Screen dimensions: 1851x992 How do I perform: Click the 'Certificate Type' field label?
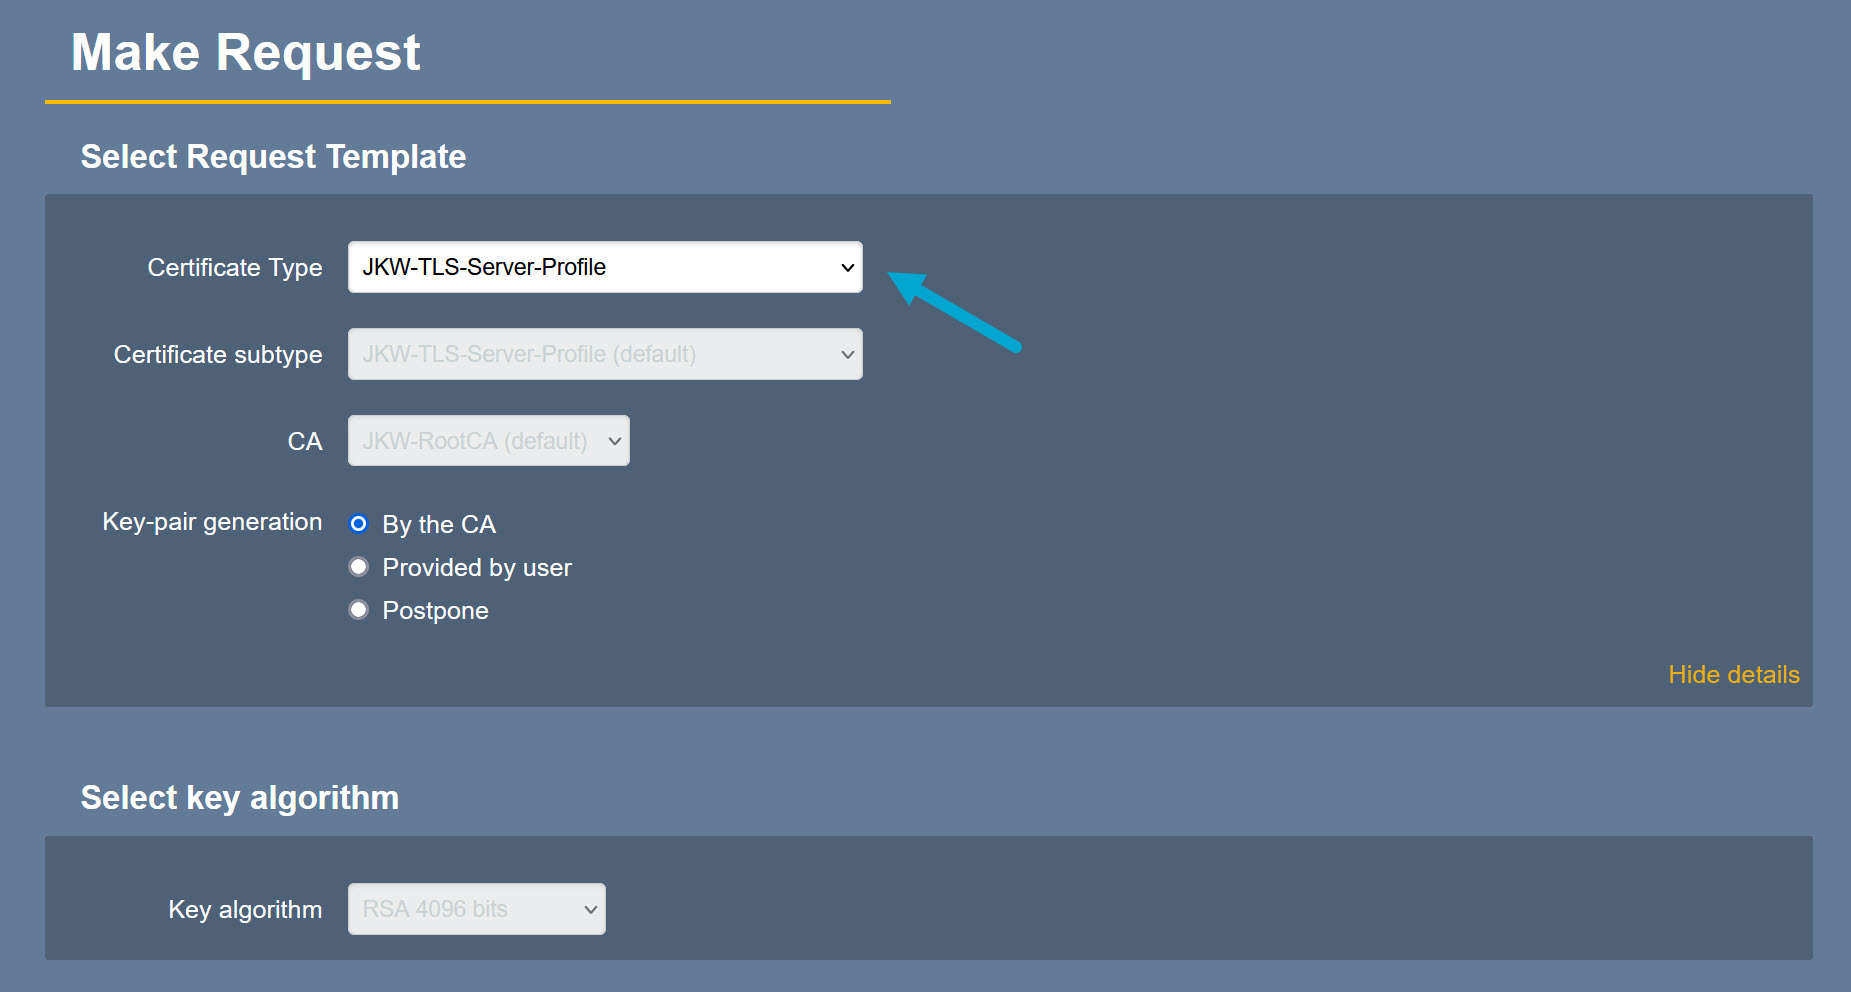235,268
